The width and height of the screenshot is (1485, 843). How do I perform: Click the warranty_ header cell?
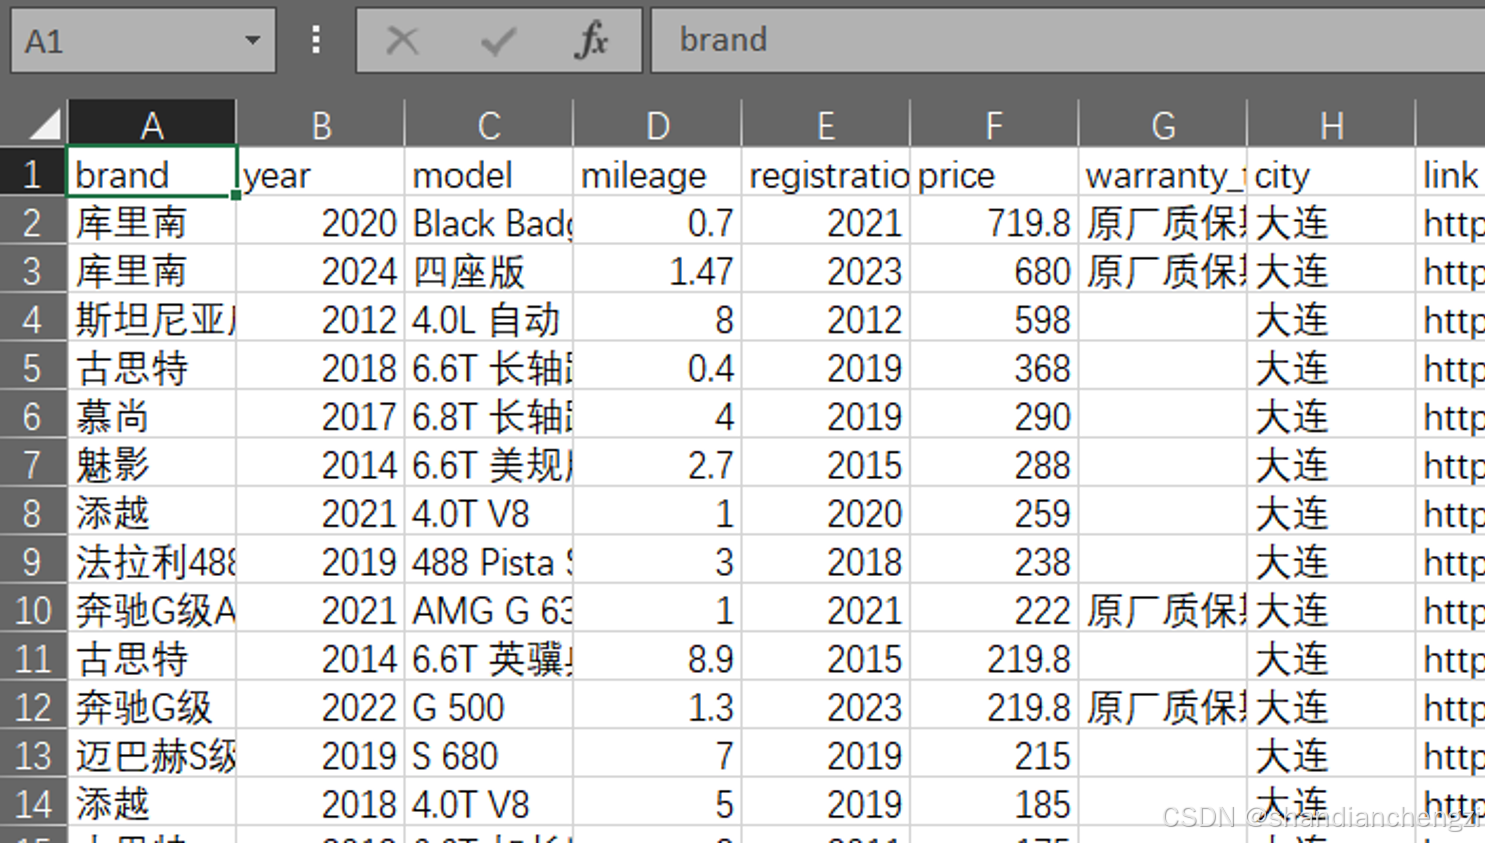tap(1163, 174)
